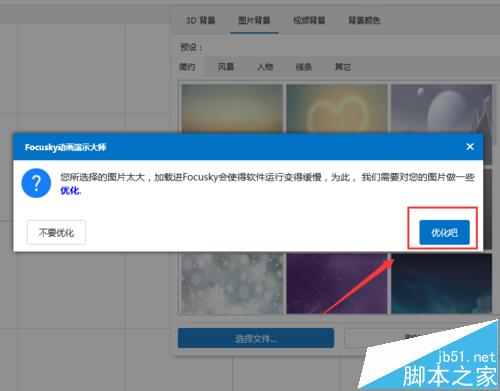Pick the purple starry background thumbnail

(337, 283)
